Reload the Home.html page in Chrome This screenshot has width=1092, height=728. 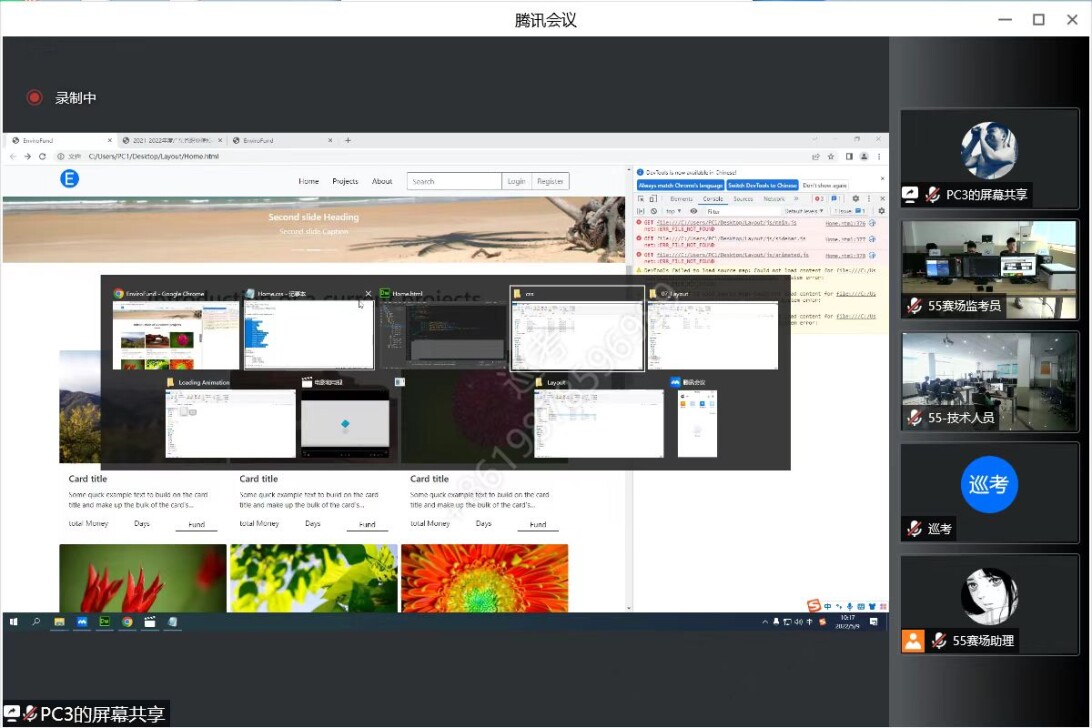point(42,157)
